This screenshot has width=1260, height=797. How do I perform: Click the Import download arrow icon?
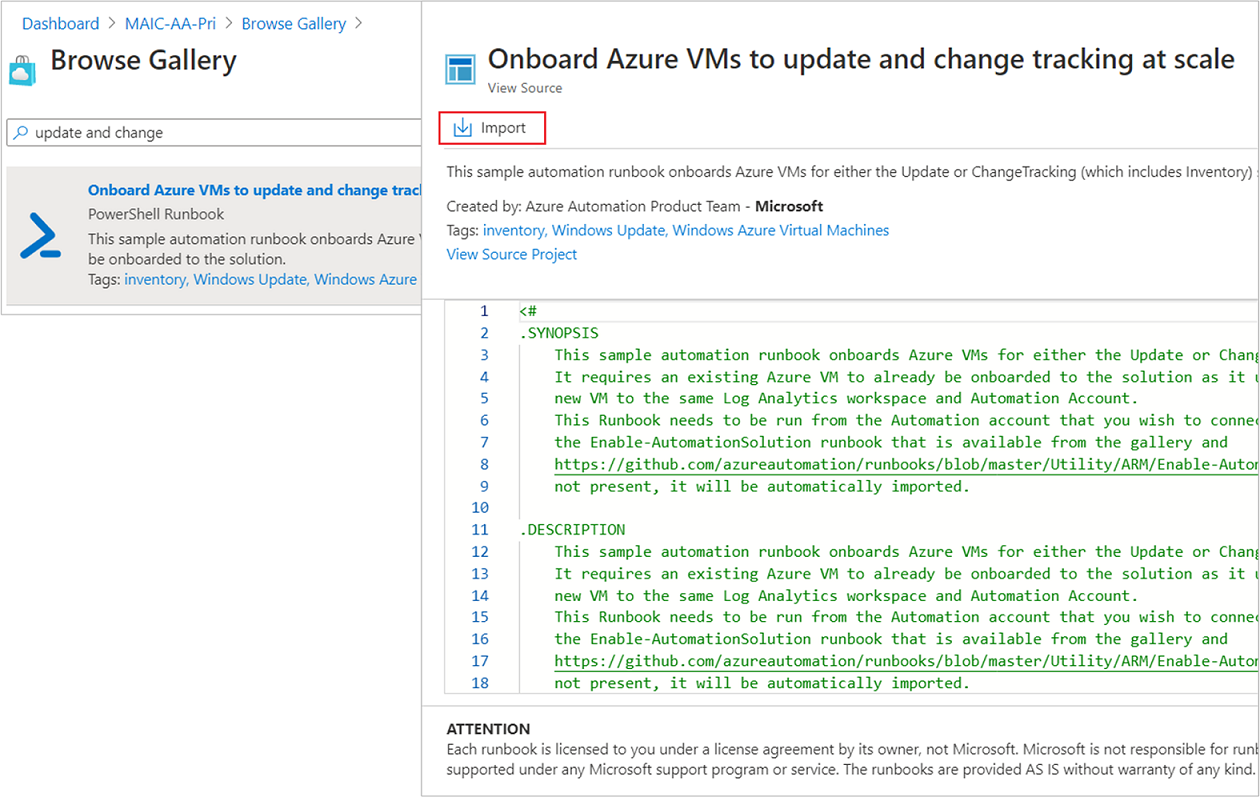tap(462, 128)
